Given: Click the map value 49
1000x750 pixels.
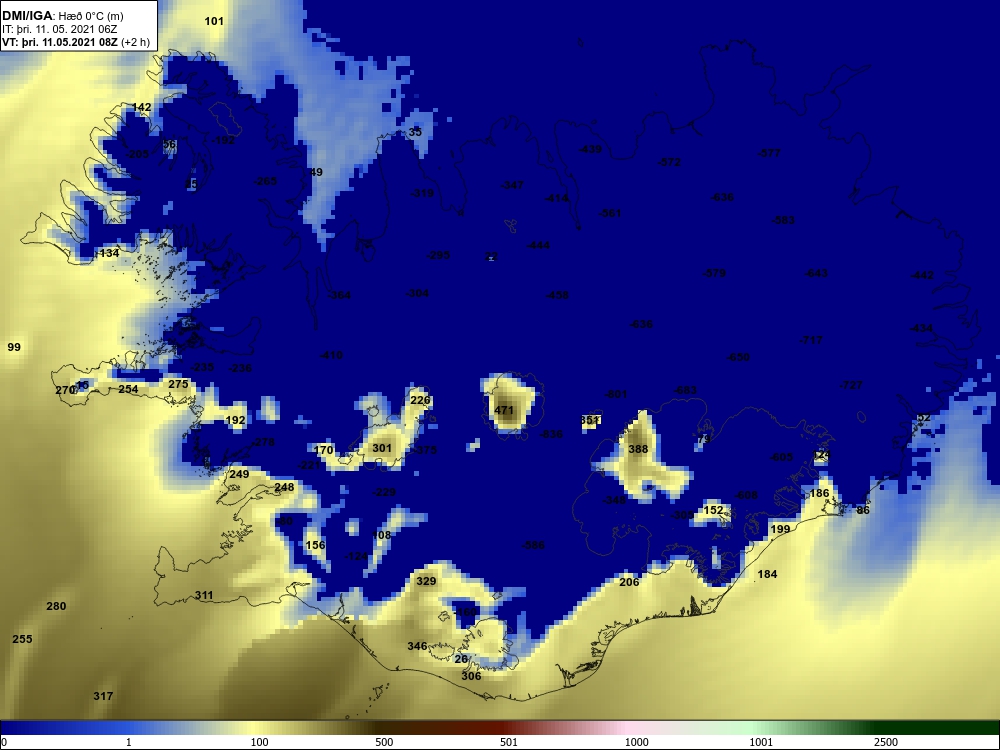Looking at the screenshot, I should coord(316,172).
